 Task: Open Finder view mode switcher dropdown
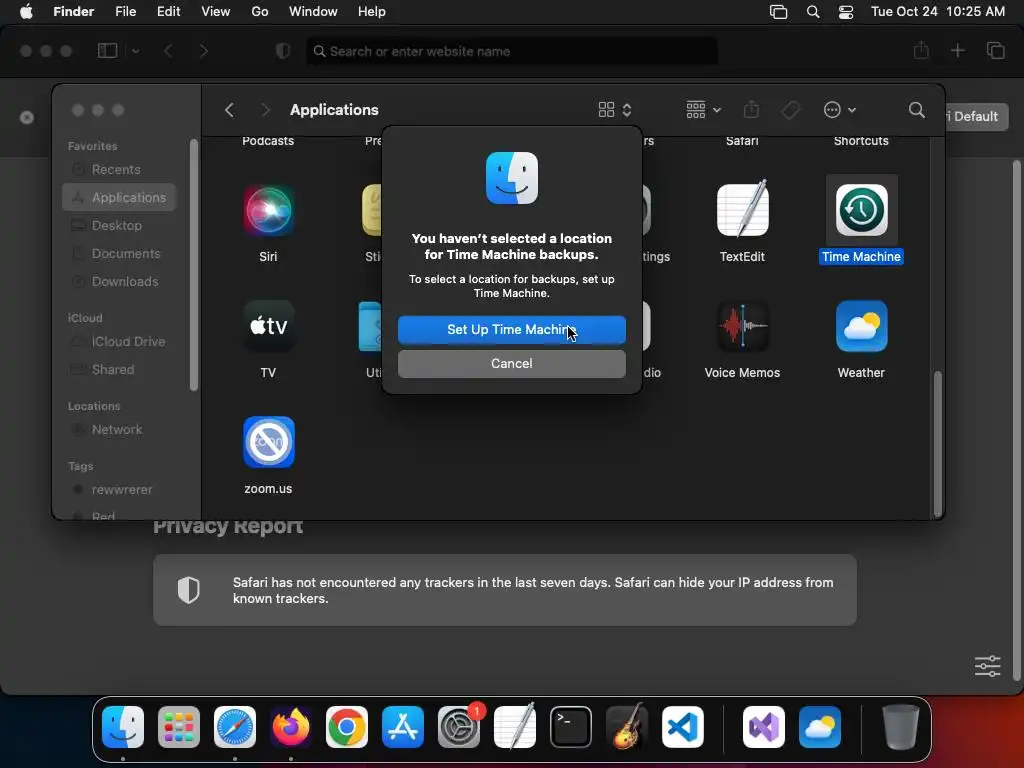(615, 110)
